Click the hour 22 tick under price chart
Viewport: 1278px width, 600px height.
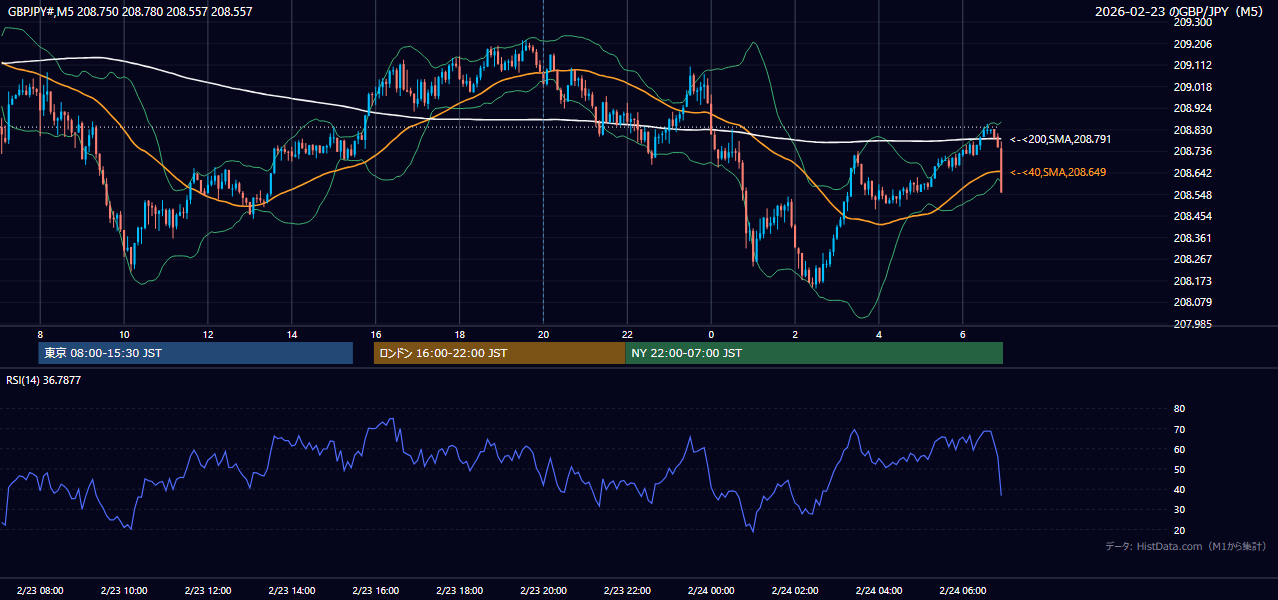pos(628,334)
